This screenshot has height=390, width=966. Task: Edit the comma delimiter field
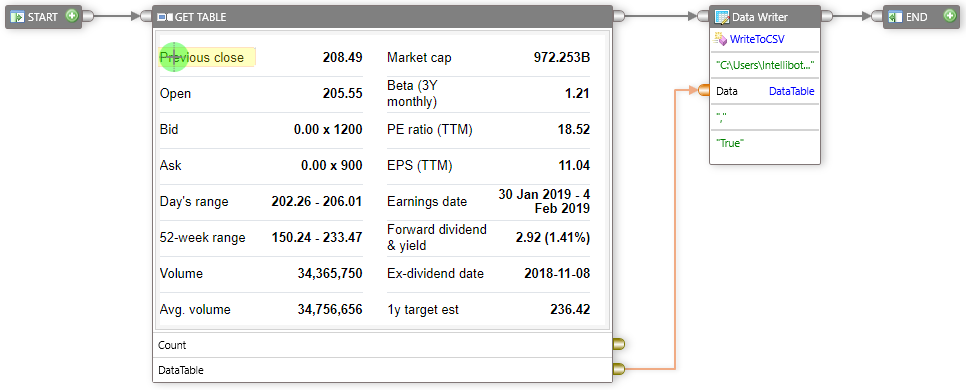(765, 117)
